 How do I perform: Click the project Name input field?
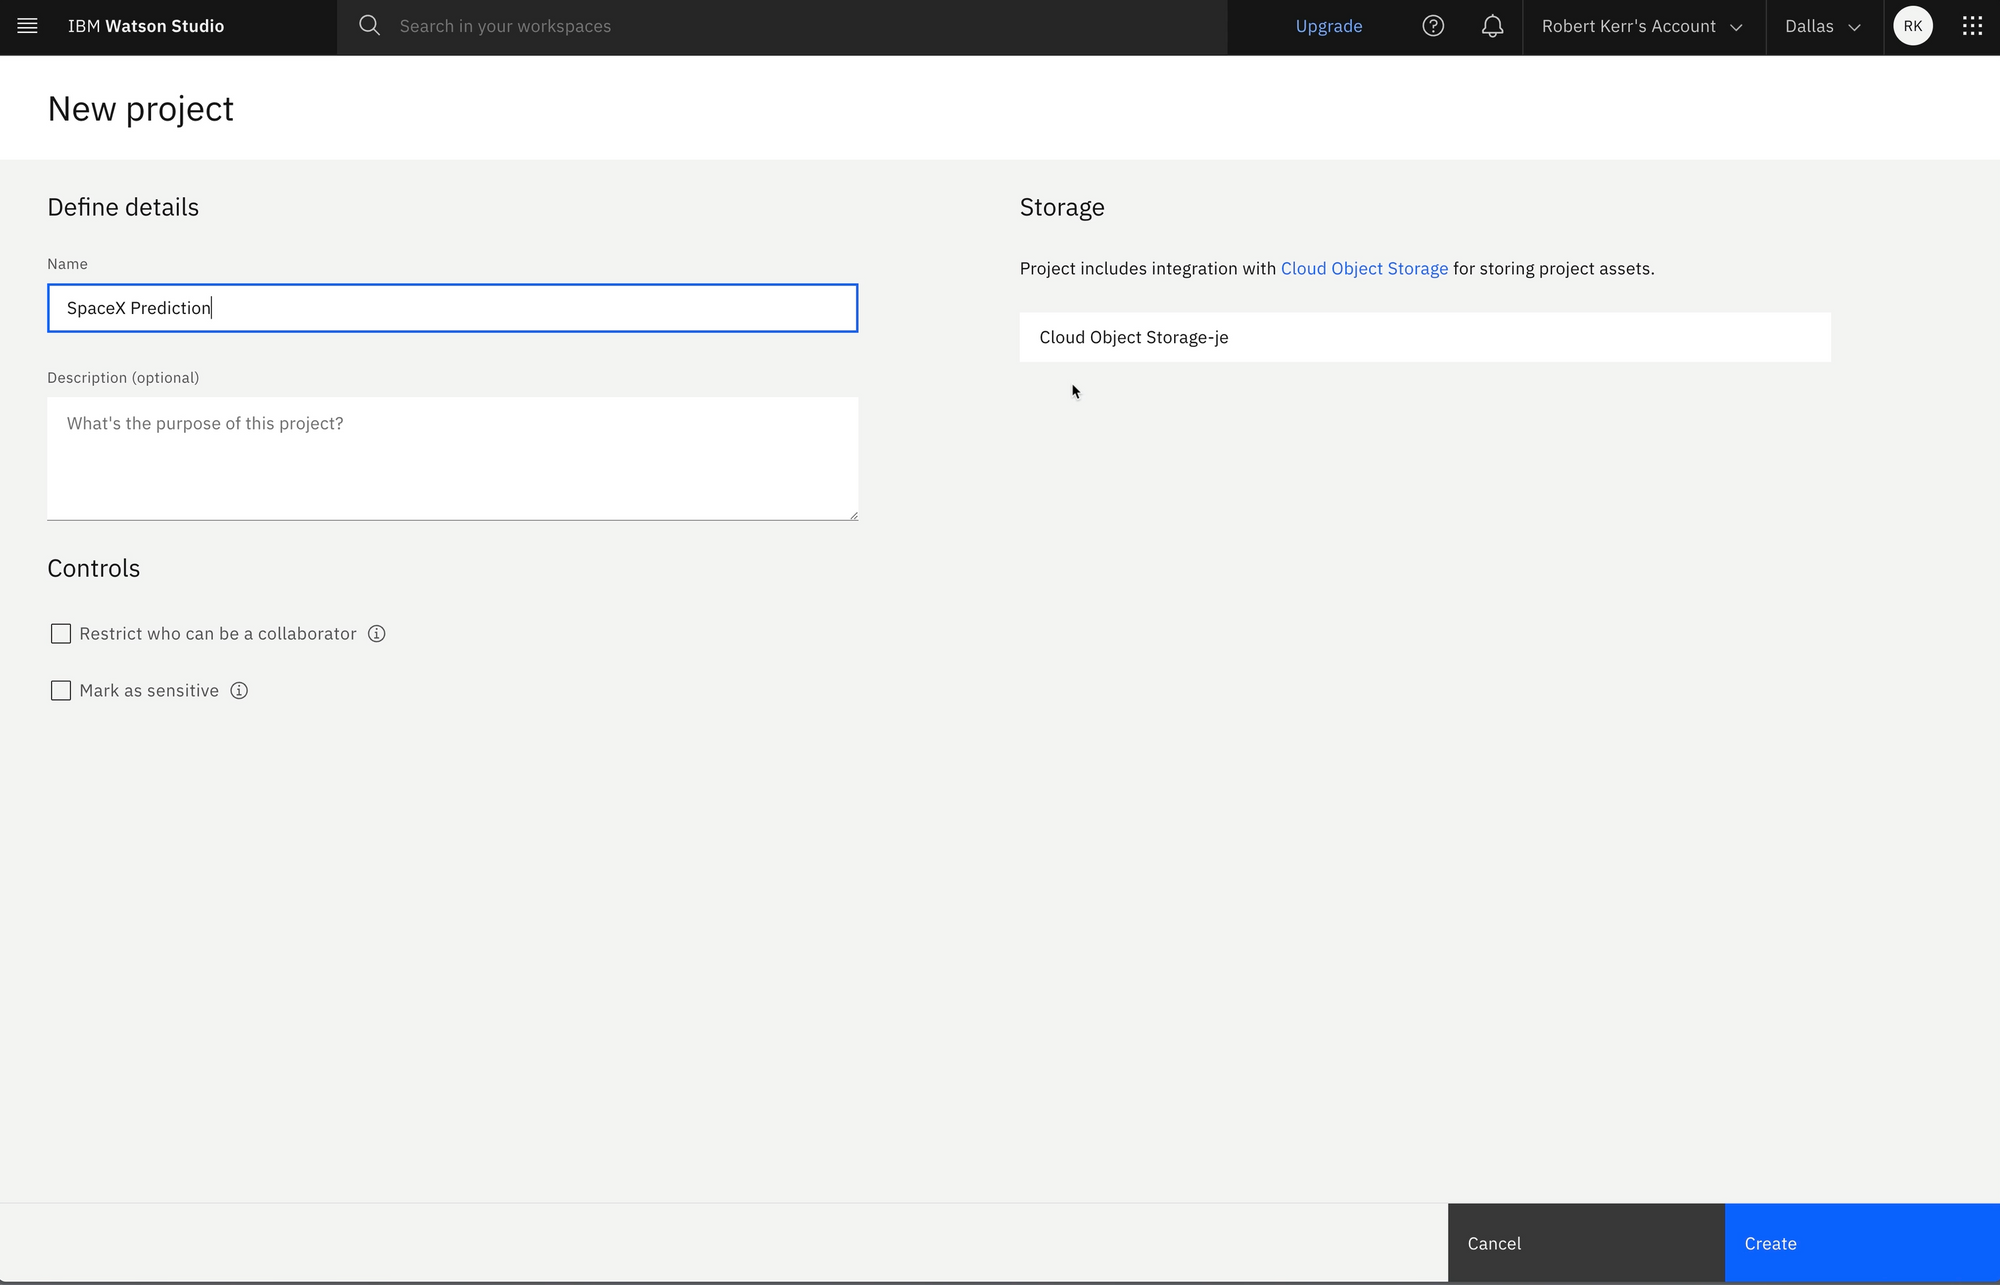pos(452,308)
